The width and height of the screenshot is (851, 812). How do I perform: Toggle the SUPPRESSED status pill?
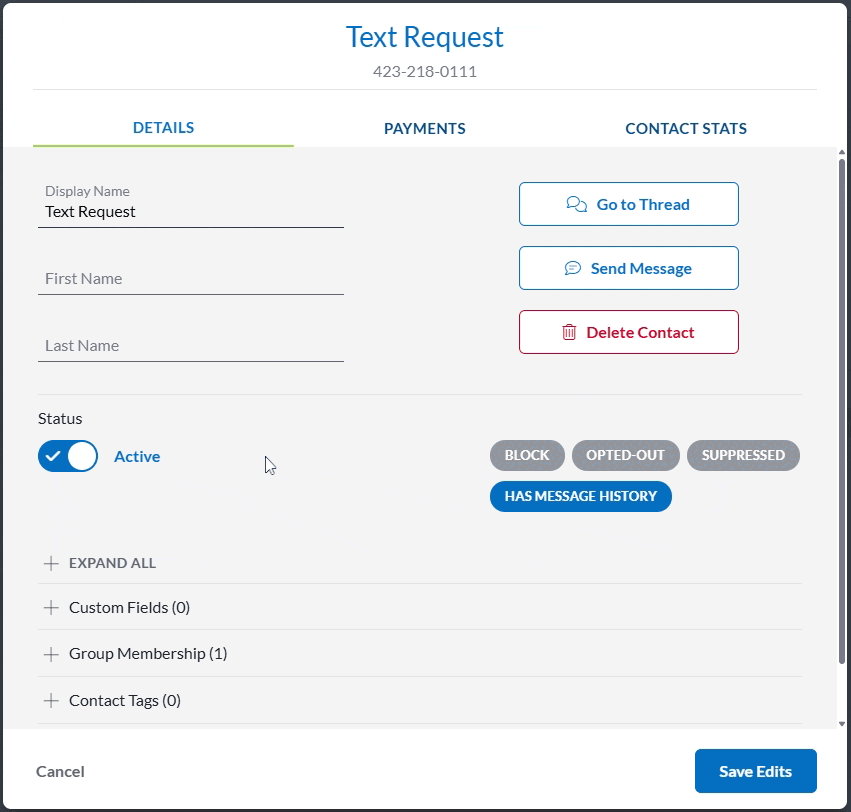(743, 455)
